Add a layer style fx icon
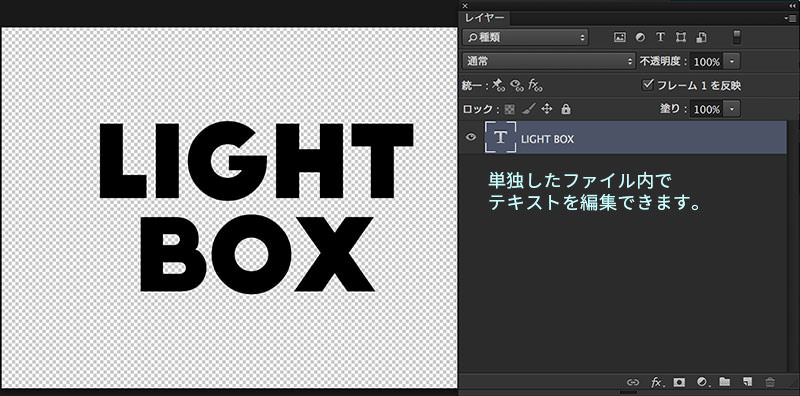800x396 pixels. click(x=657, y=382)
